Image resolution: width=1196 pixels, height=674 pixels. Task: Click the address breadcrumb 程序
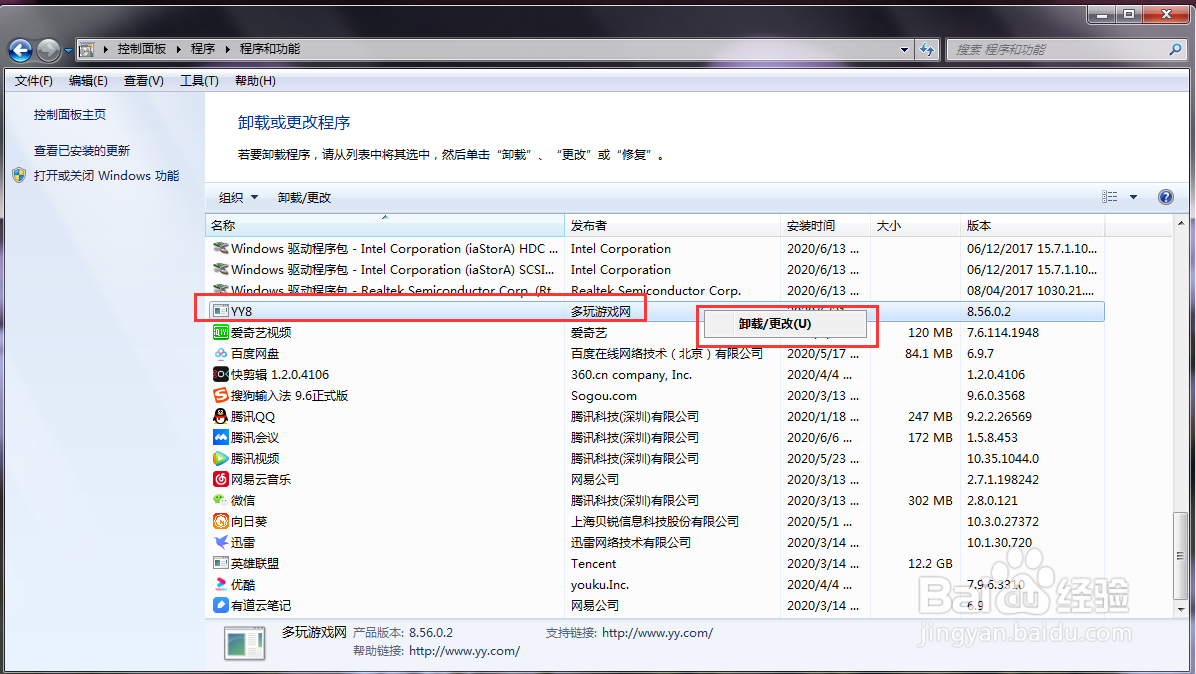[x=203, y=49]
